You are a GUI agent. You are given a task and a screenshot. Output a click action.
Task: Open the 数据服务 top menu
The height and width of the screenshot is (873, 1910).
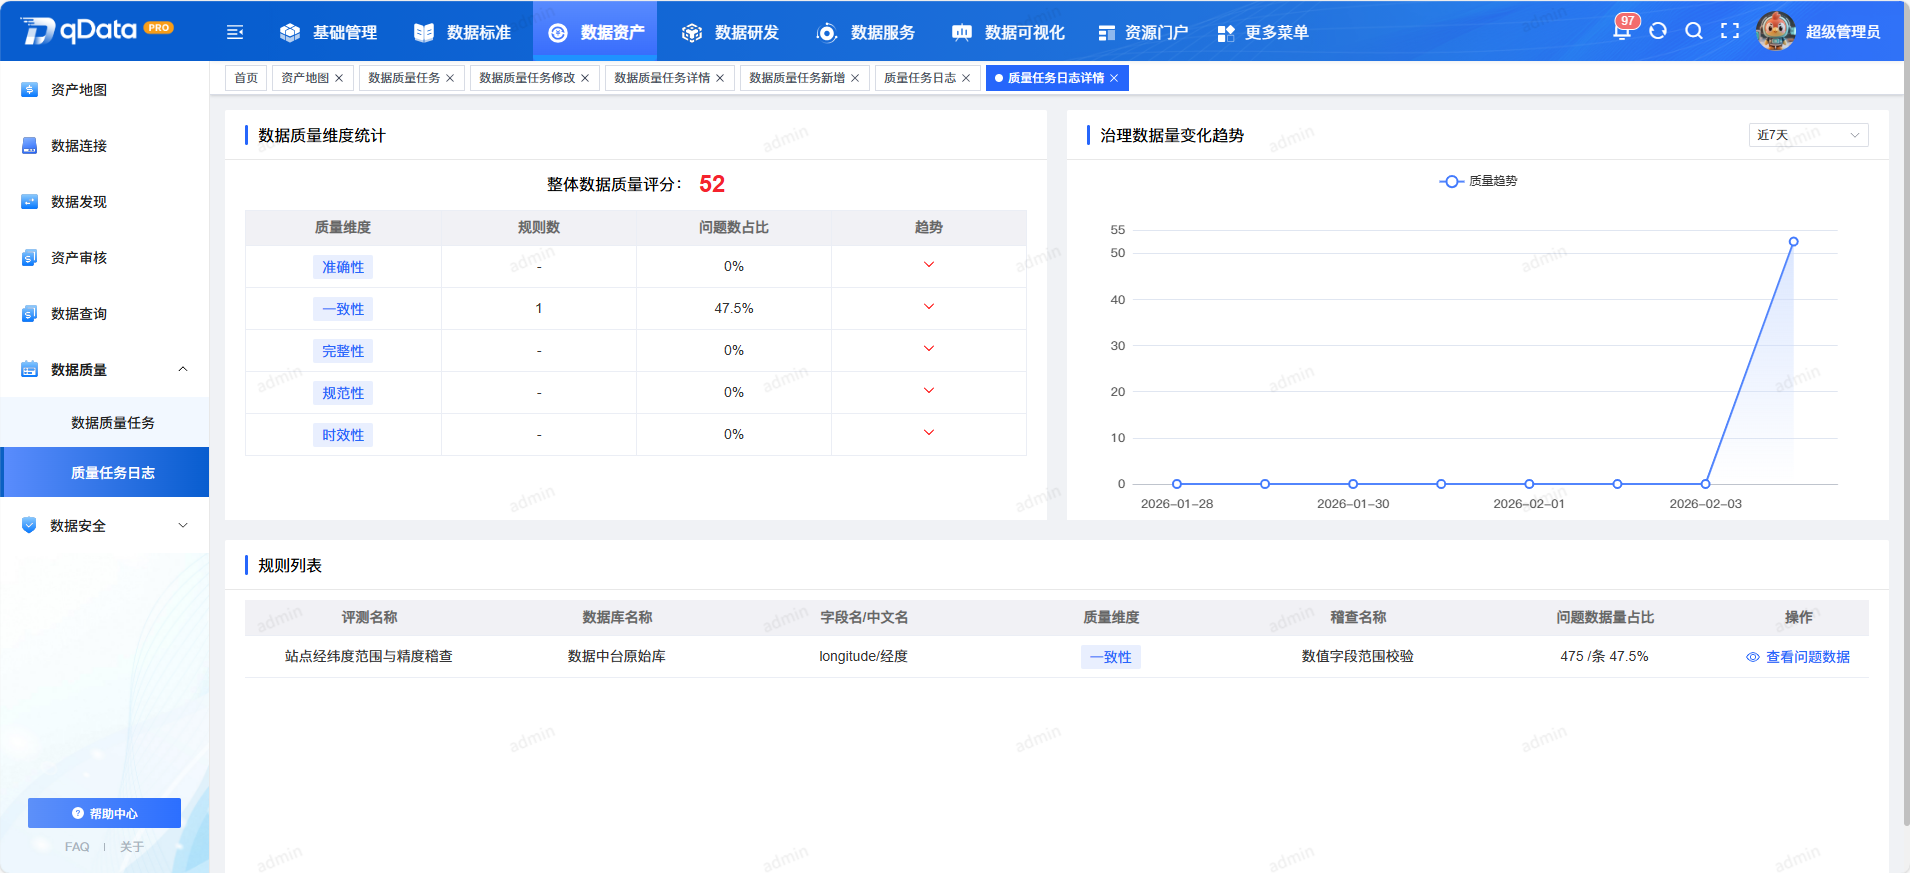[866, 32]
